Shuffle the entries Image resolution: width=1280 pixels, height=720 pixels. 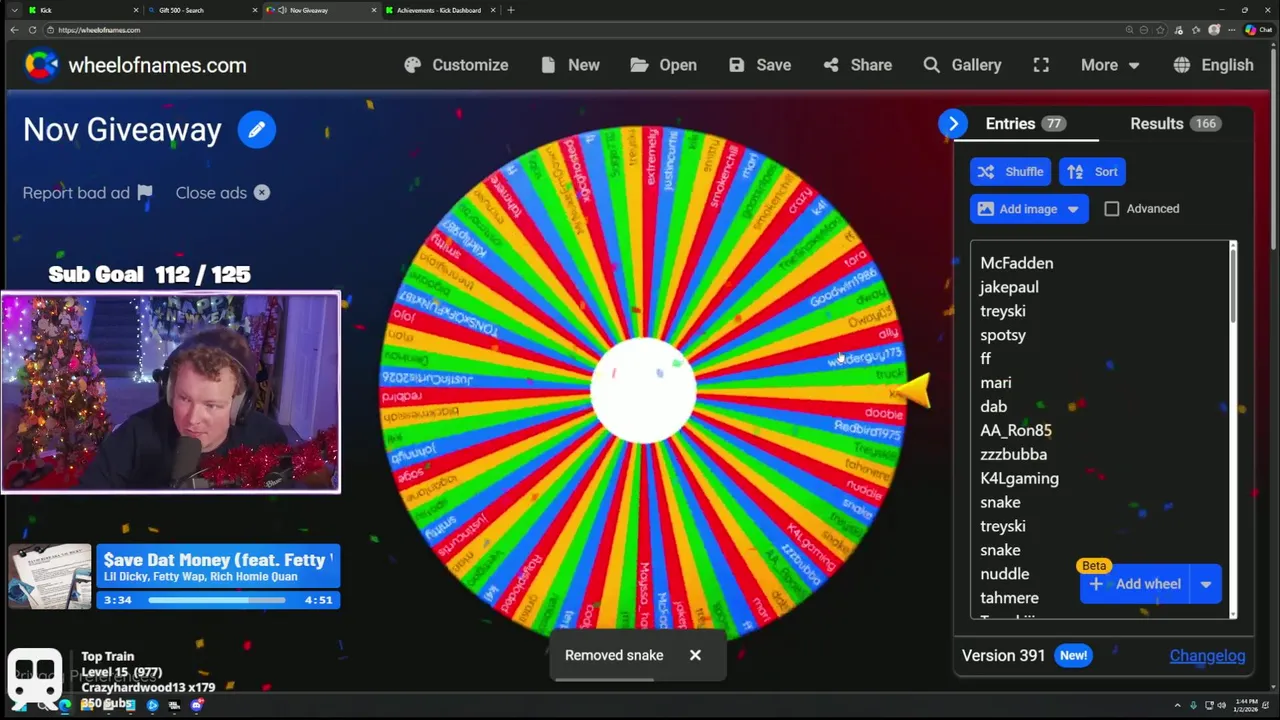pyautogui.click(x=1010, y=172)
